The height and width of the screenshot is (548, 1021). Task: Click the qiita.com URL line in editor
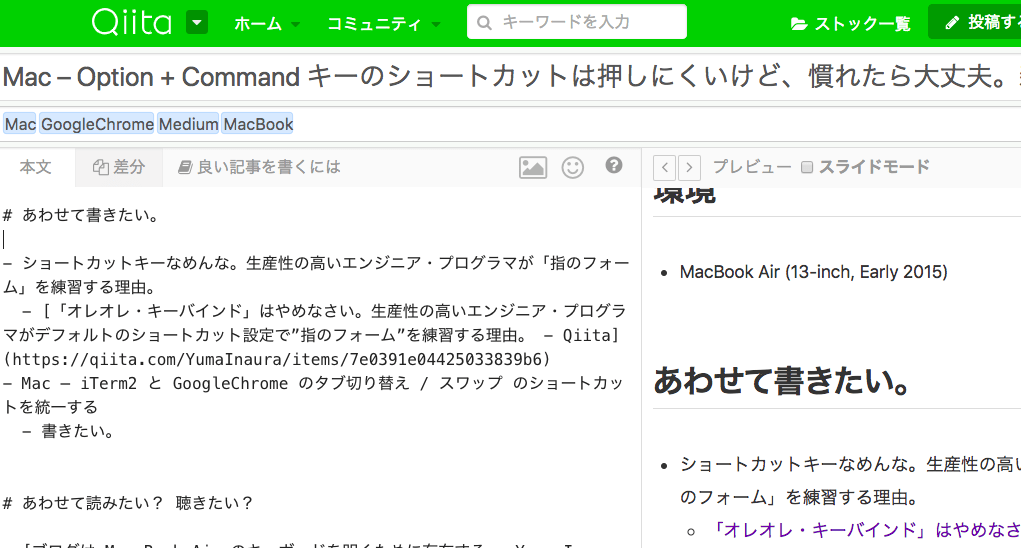point(277,359)
